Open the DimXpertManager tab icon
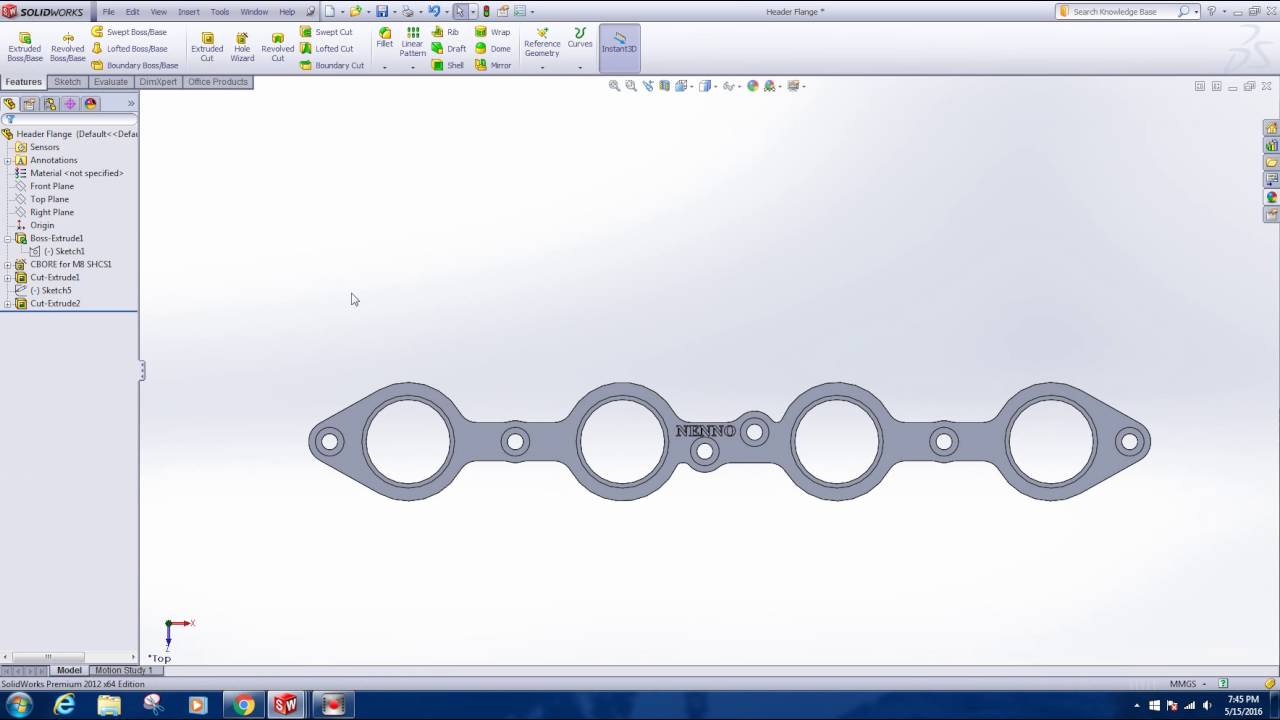Image resolution: width=1280 pixels, height=720 pixels. [x=70, y=104]
